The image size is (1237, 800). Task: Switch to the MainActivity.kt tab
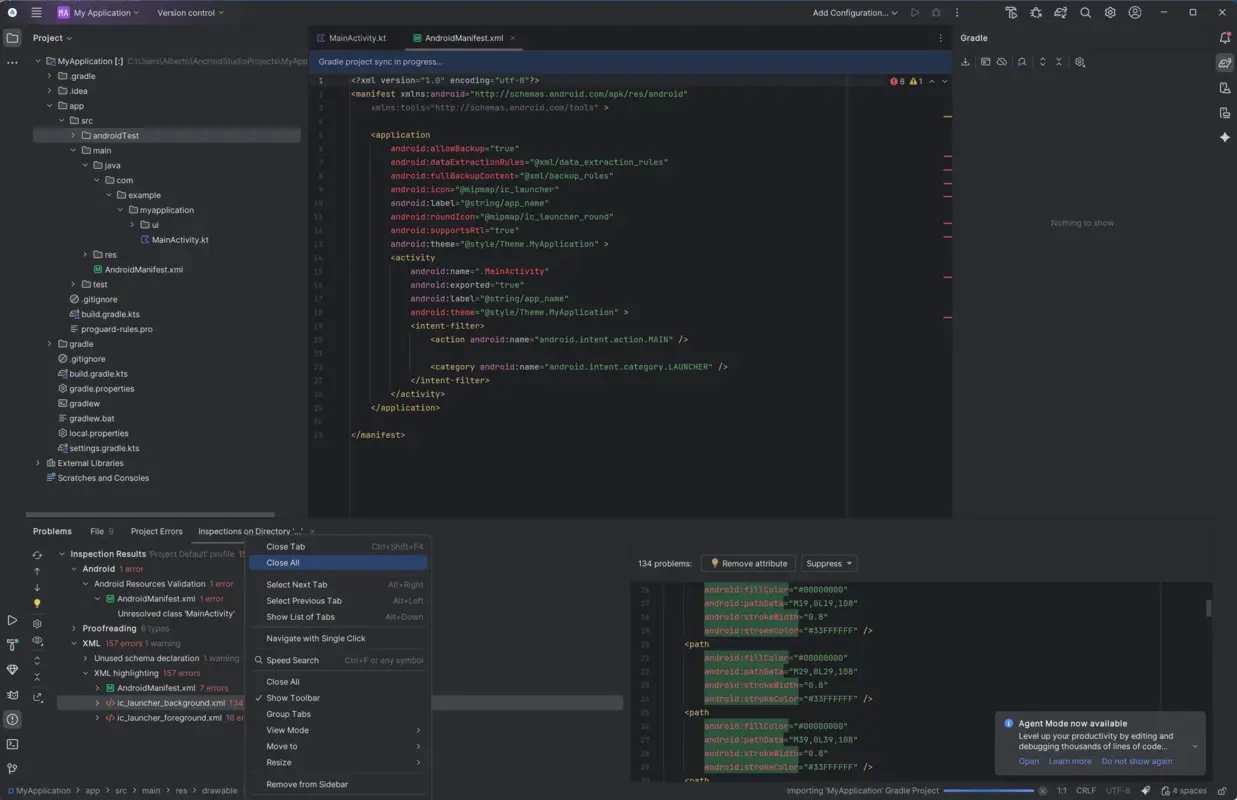[355, 38]
